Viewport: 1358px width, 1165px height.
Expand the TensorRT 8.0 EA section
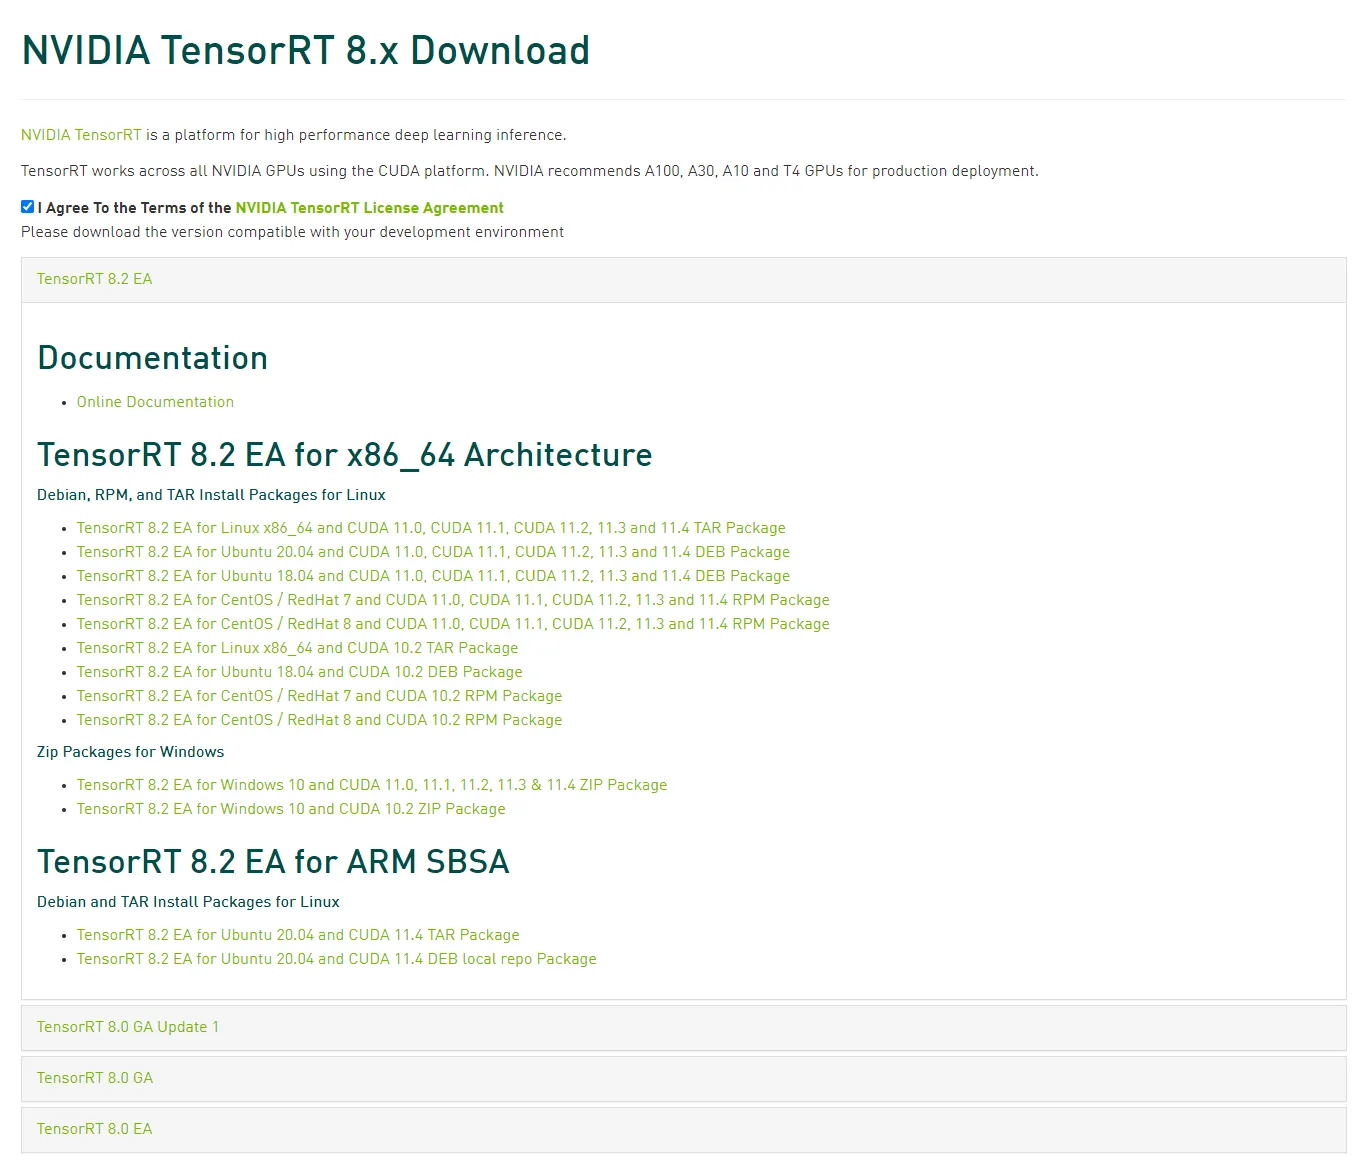[684, 1129]
